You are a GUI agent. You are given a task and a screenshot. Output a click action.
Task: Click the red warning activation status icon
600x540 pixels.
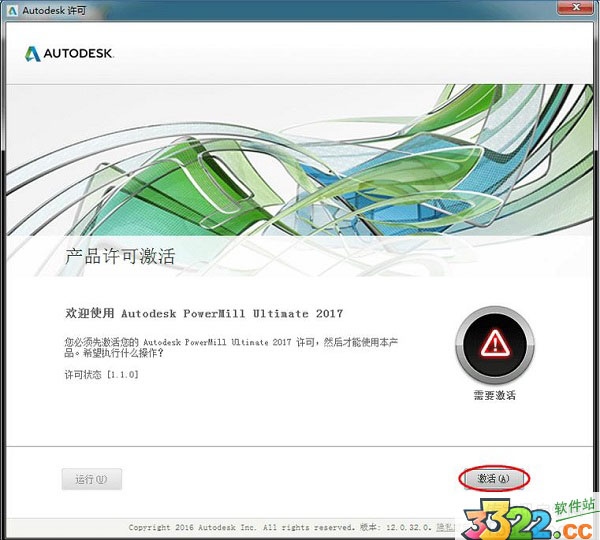coord(495,345)
